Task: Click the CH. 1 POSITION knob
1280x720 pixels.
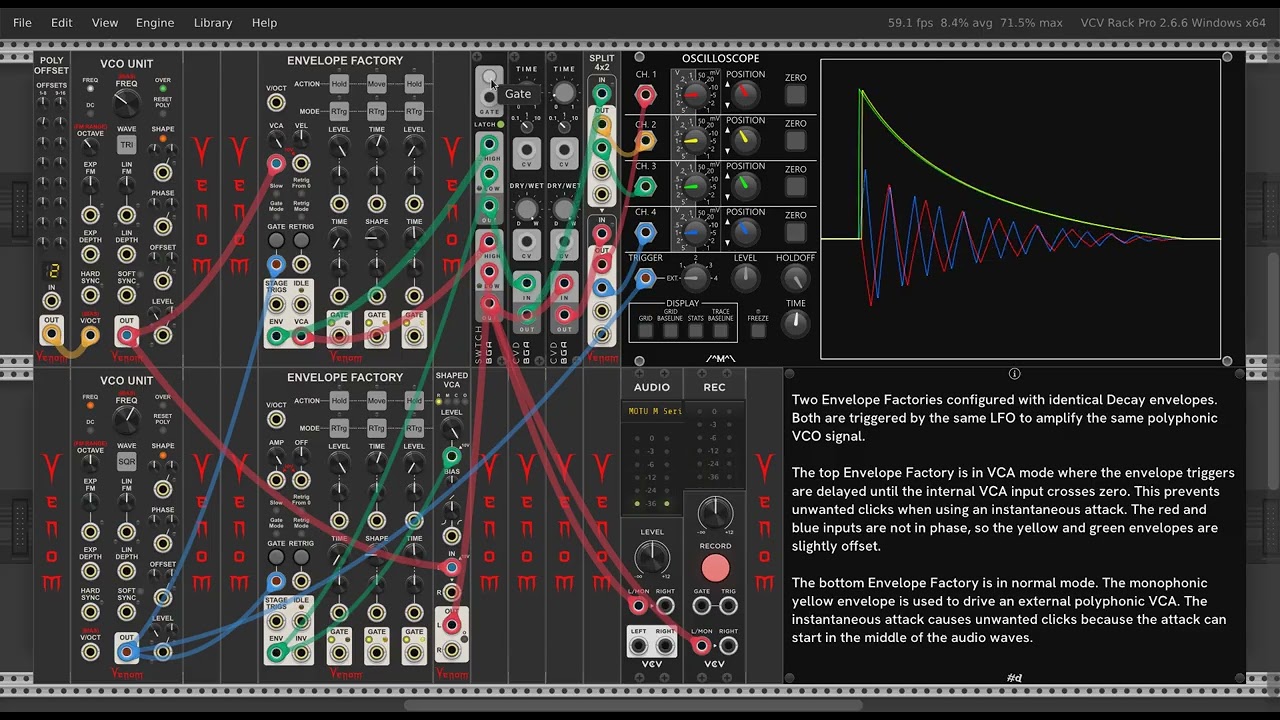Action: [x=745, y=95]
